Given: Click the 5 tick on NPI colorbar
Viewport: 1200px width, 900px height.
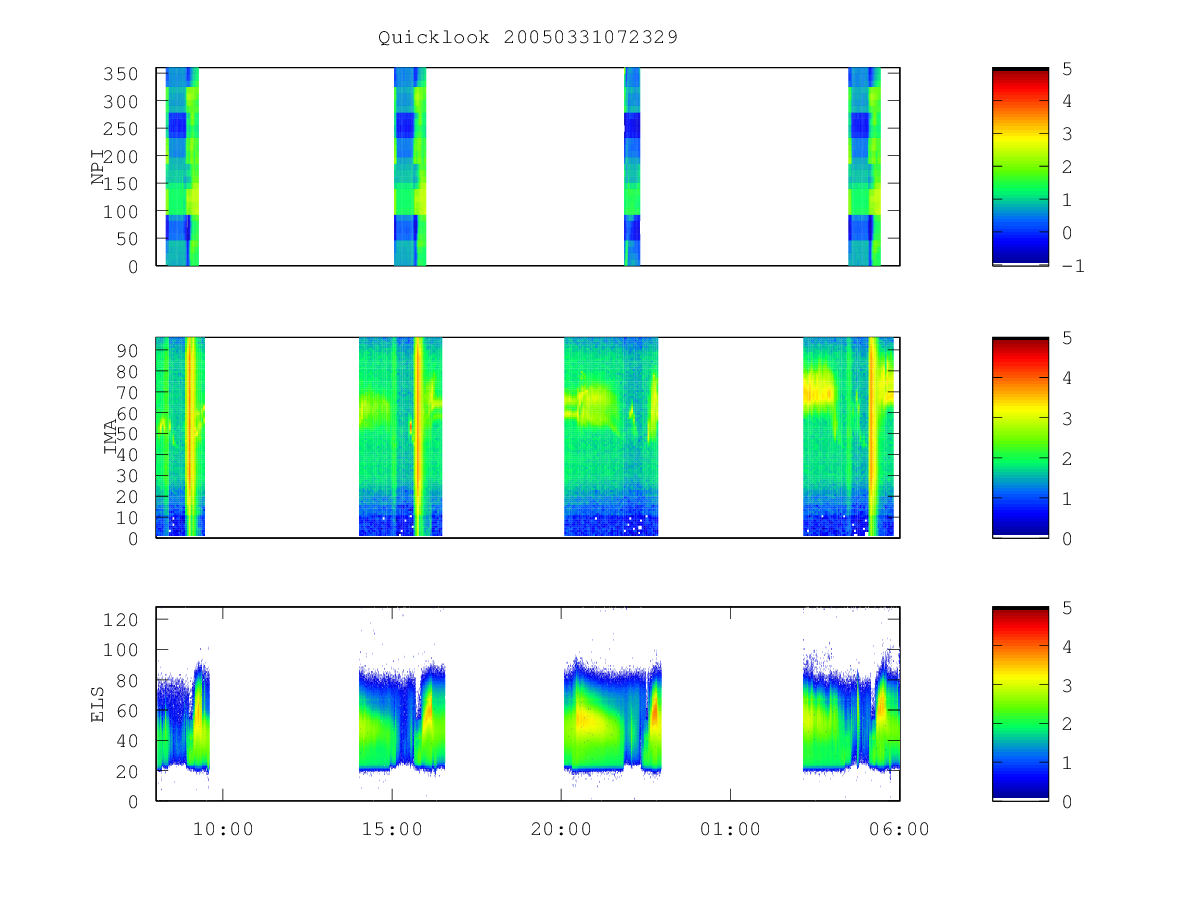Looking at the screenshot, I should (x=1068, y=68).
